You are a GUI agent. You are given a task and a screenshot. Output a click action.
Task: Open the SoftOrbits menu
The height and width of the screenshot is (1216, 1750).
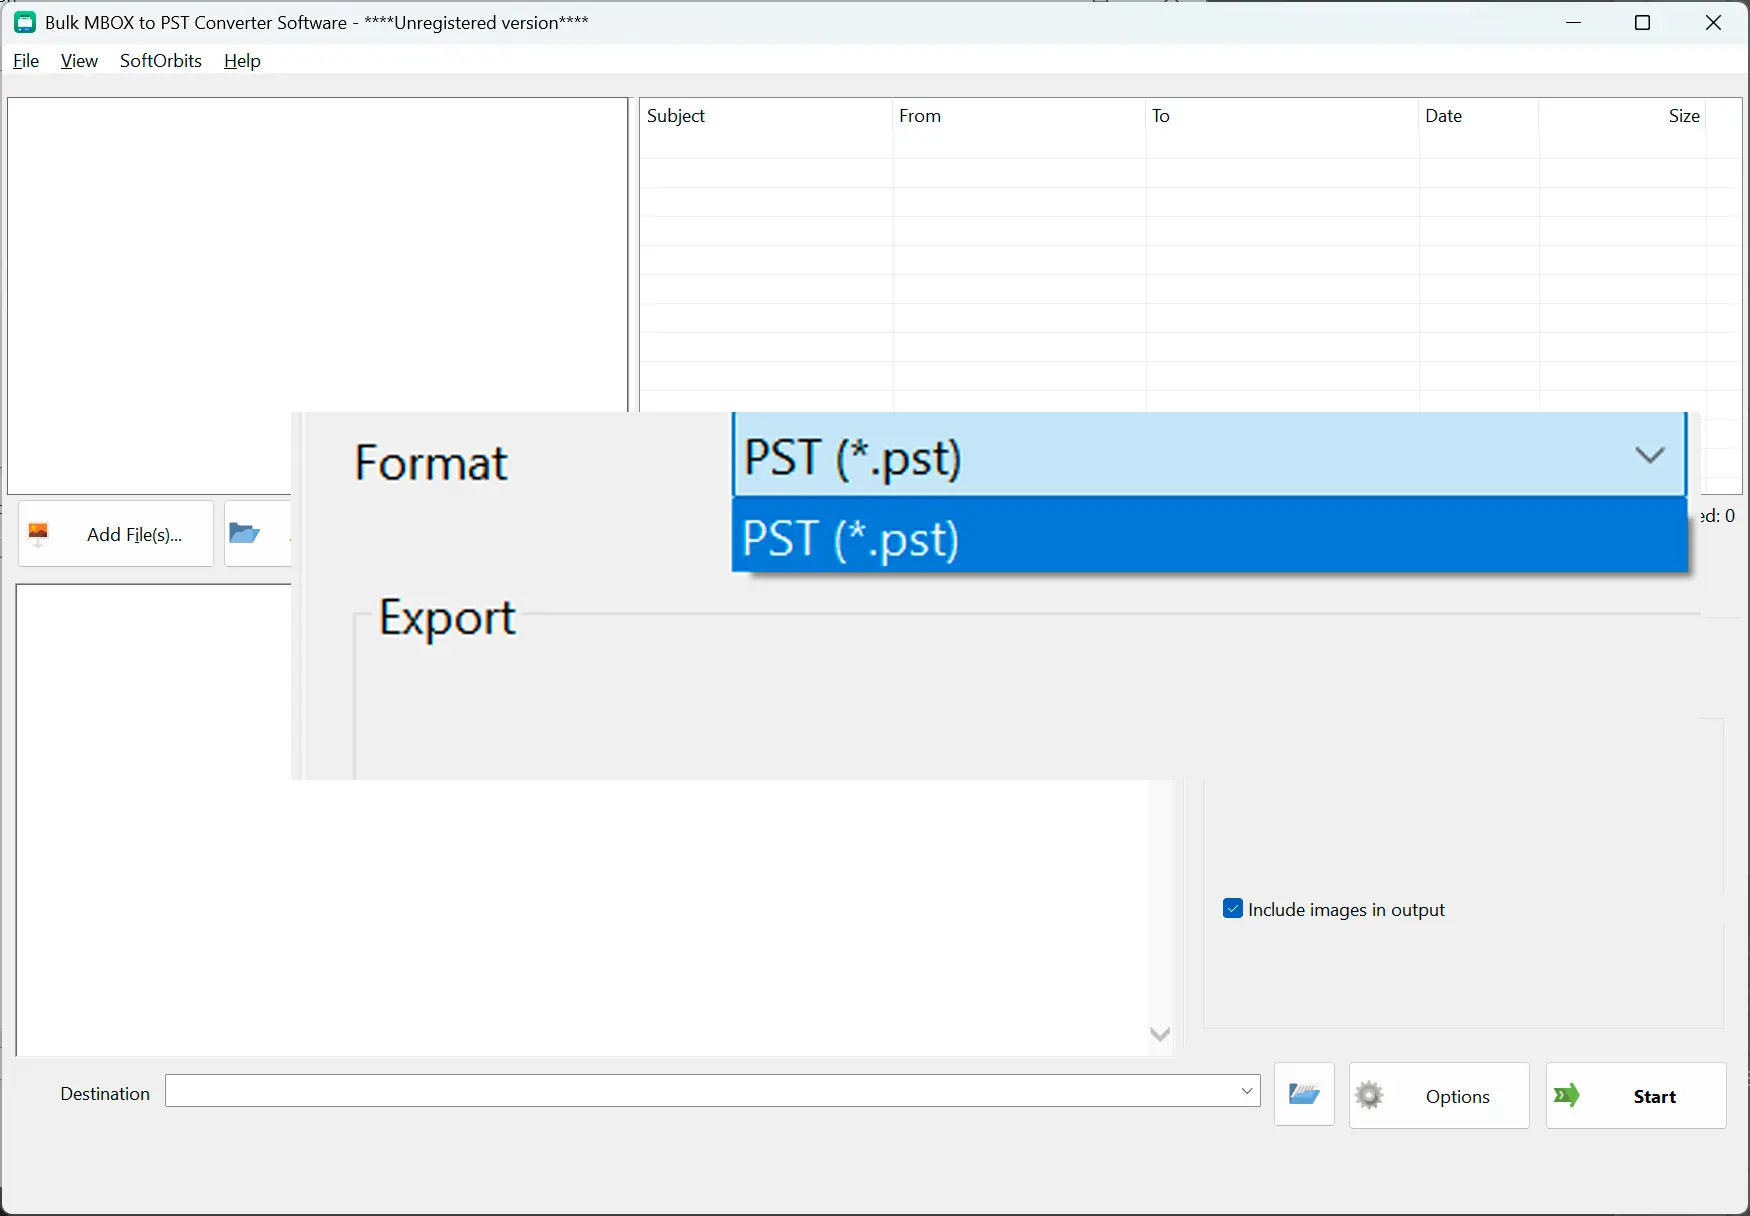[161, 61]
